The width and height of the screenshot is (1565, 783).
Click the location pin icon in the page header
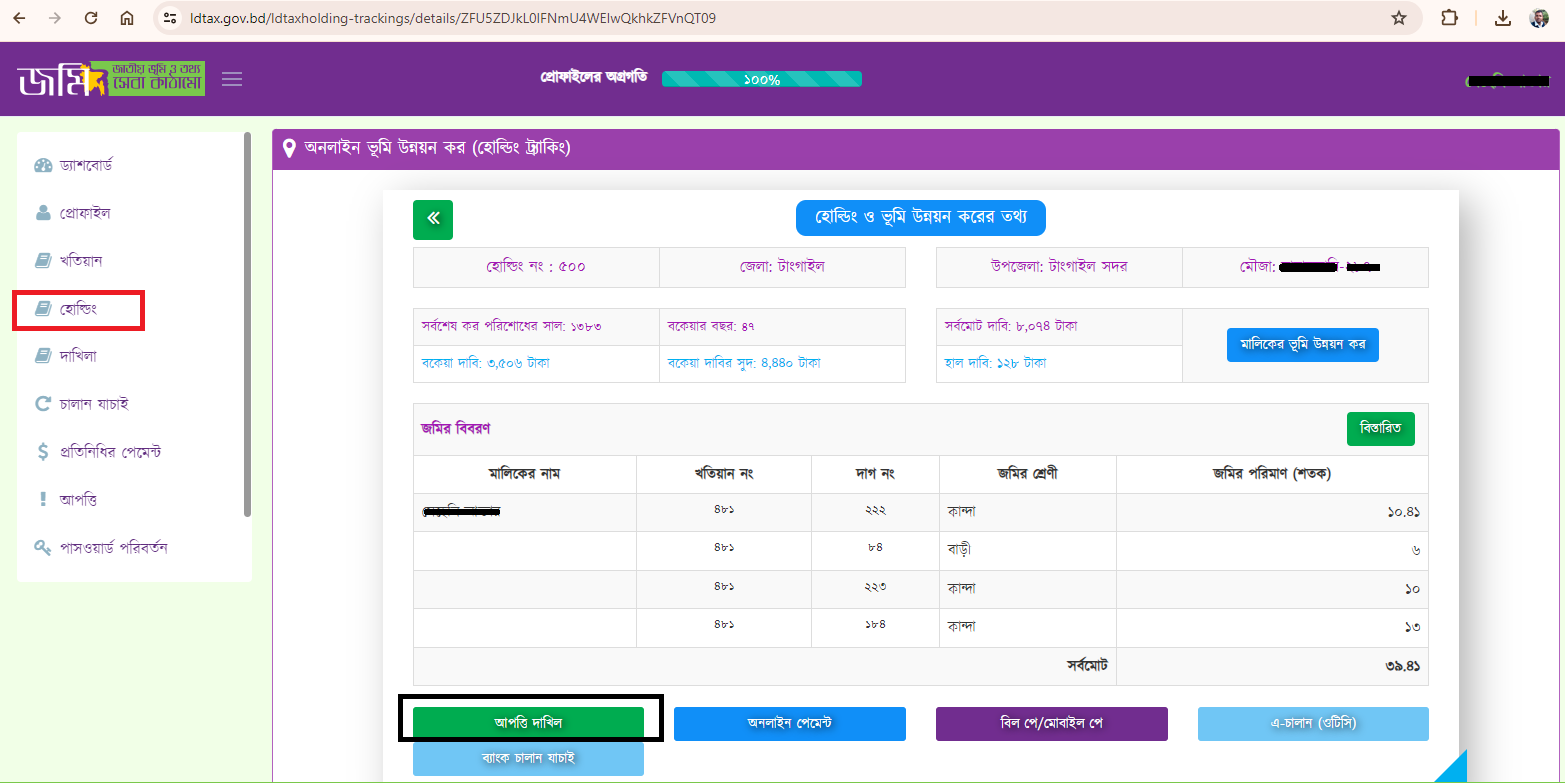pos(289,148)
